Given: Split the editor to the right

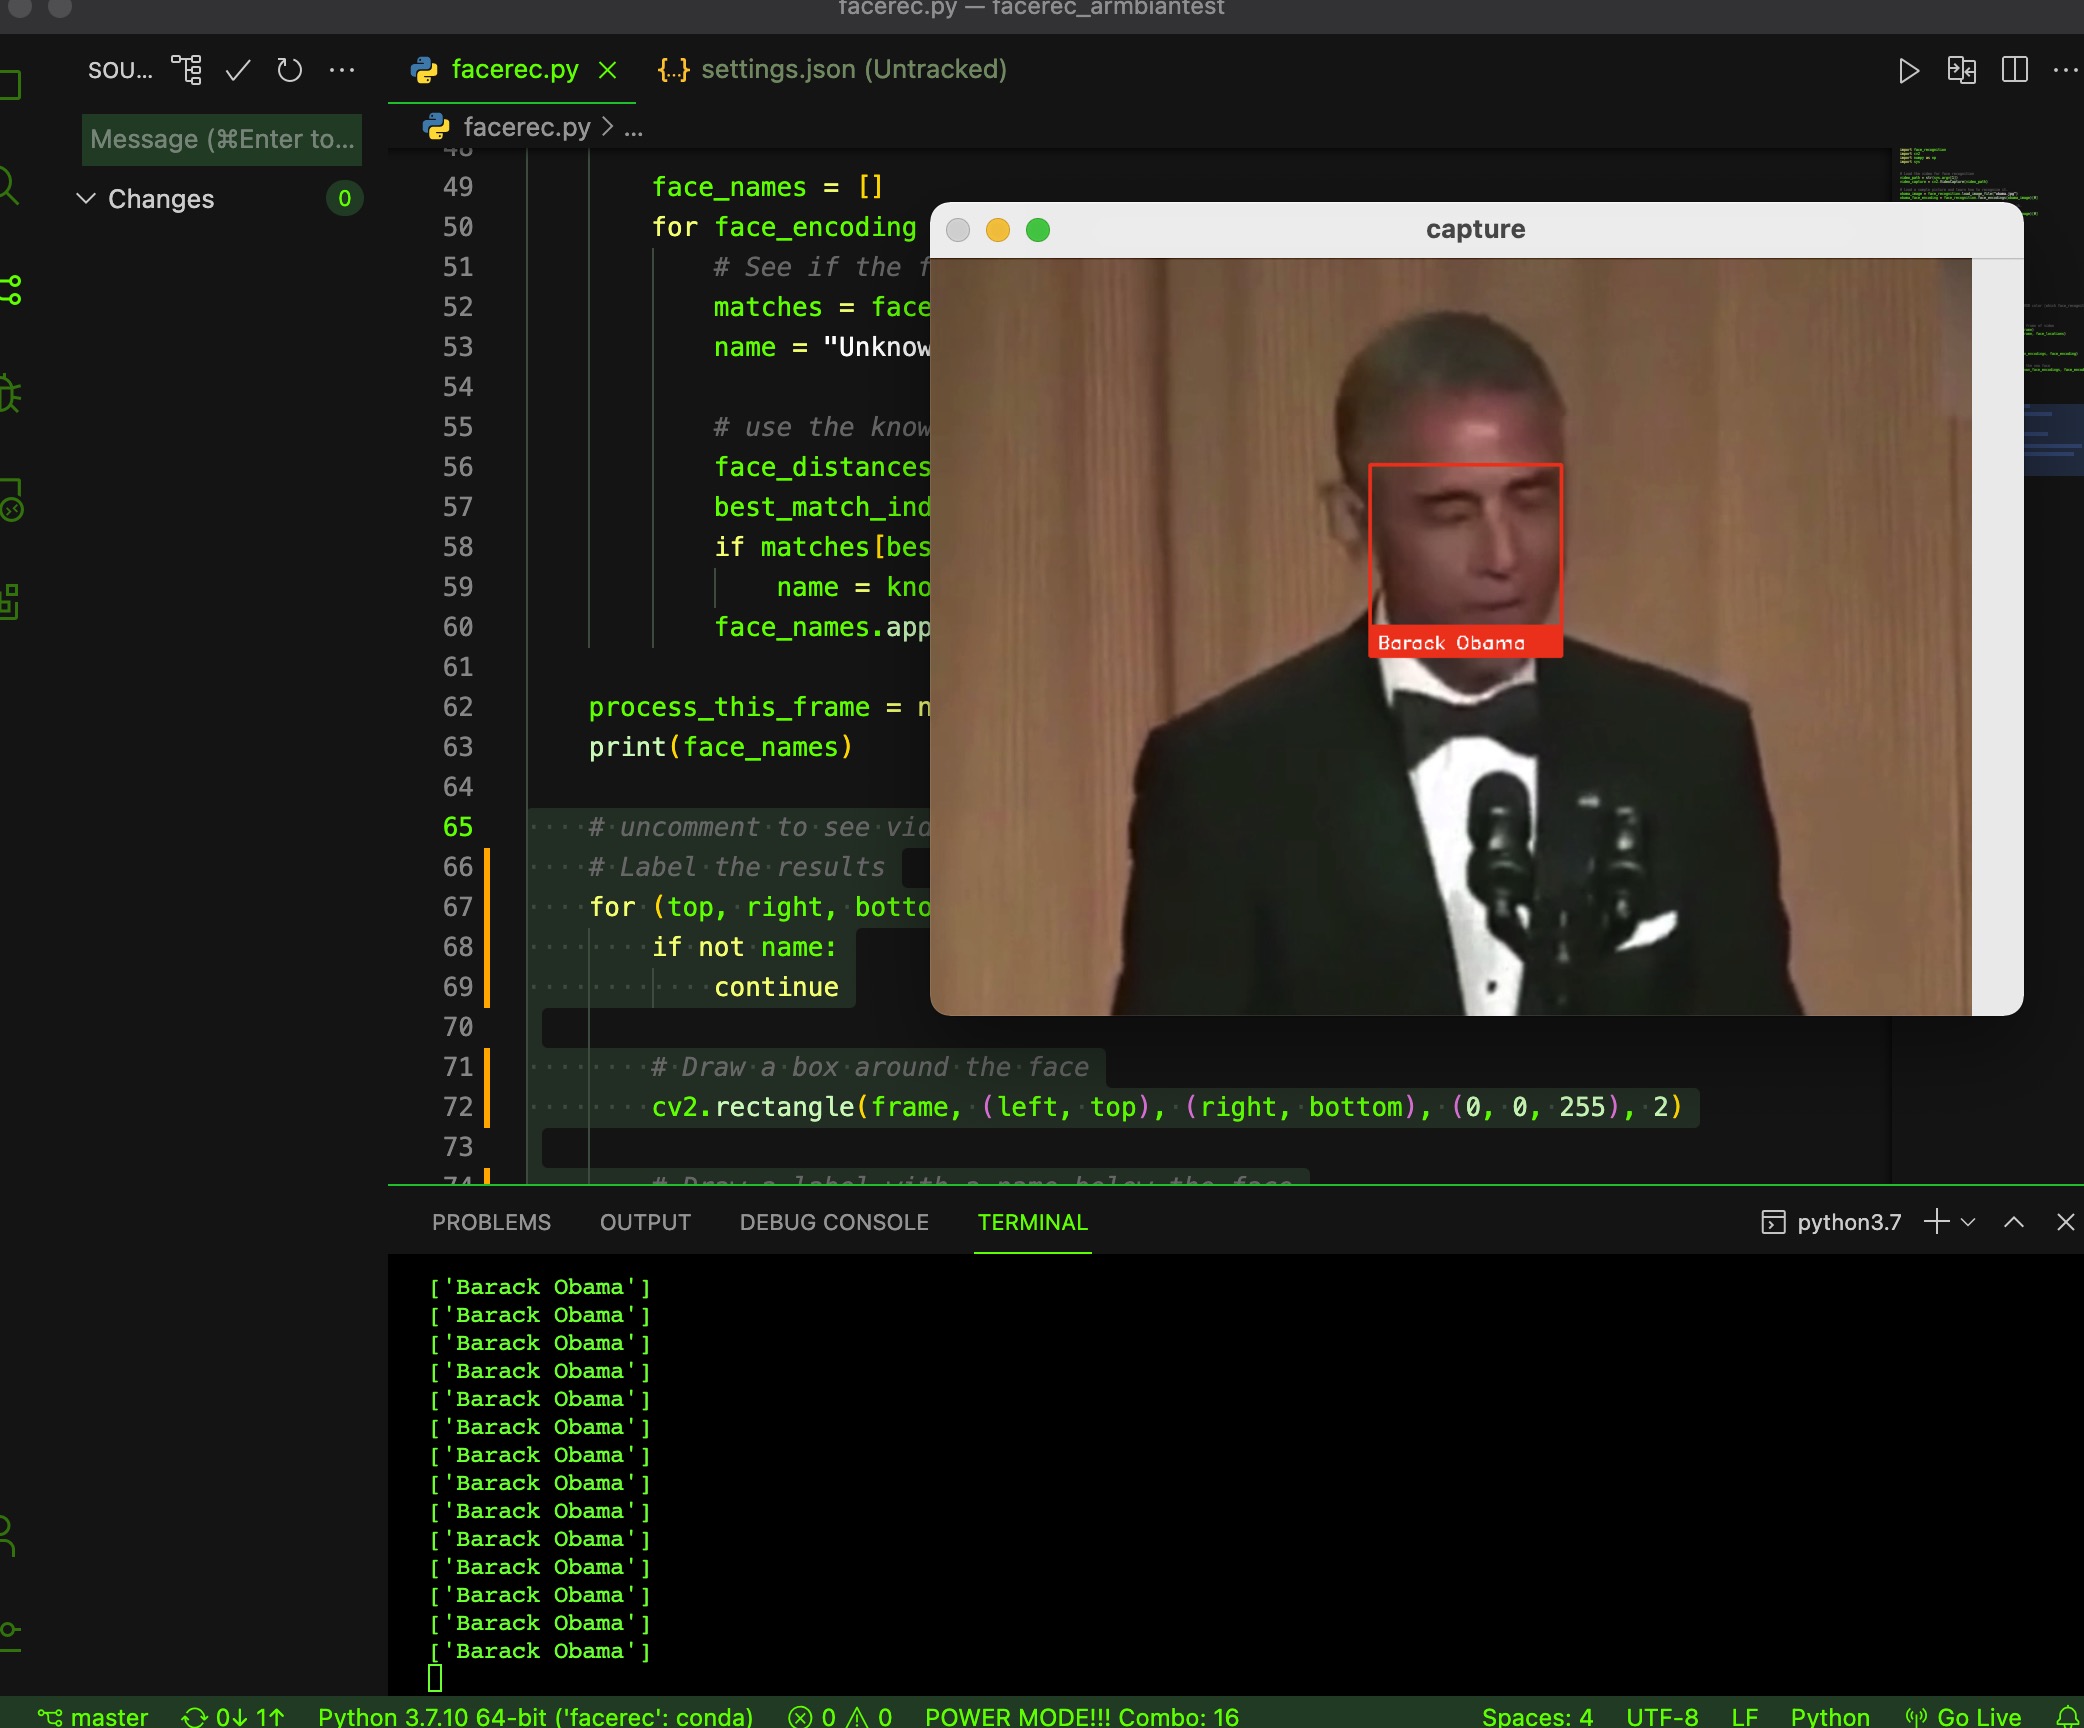Looking at the screenshot, I should click(x=2015, y=70).
